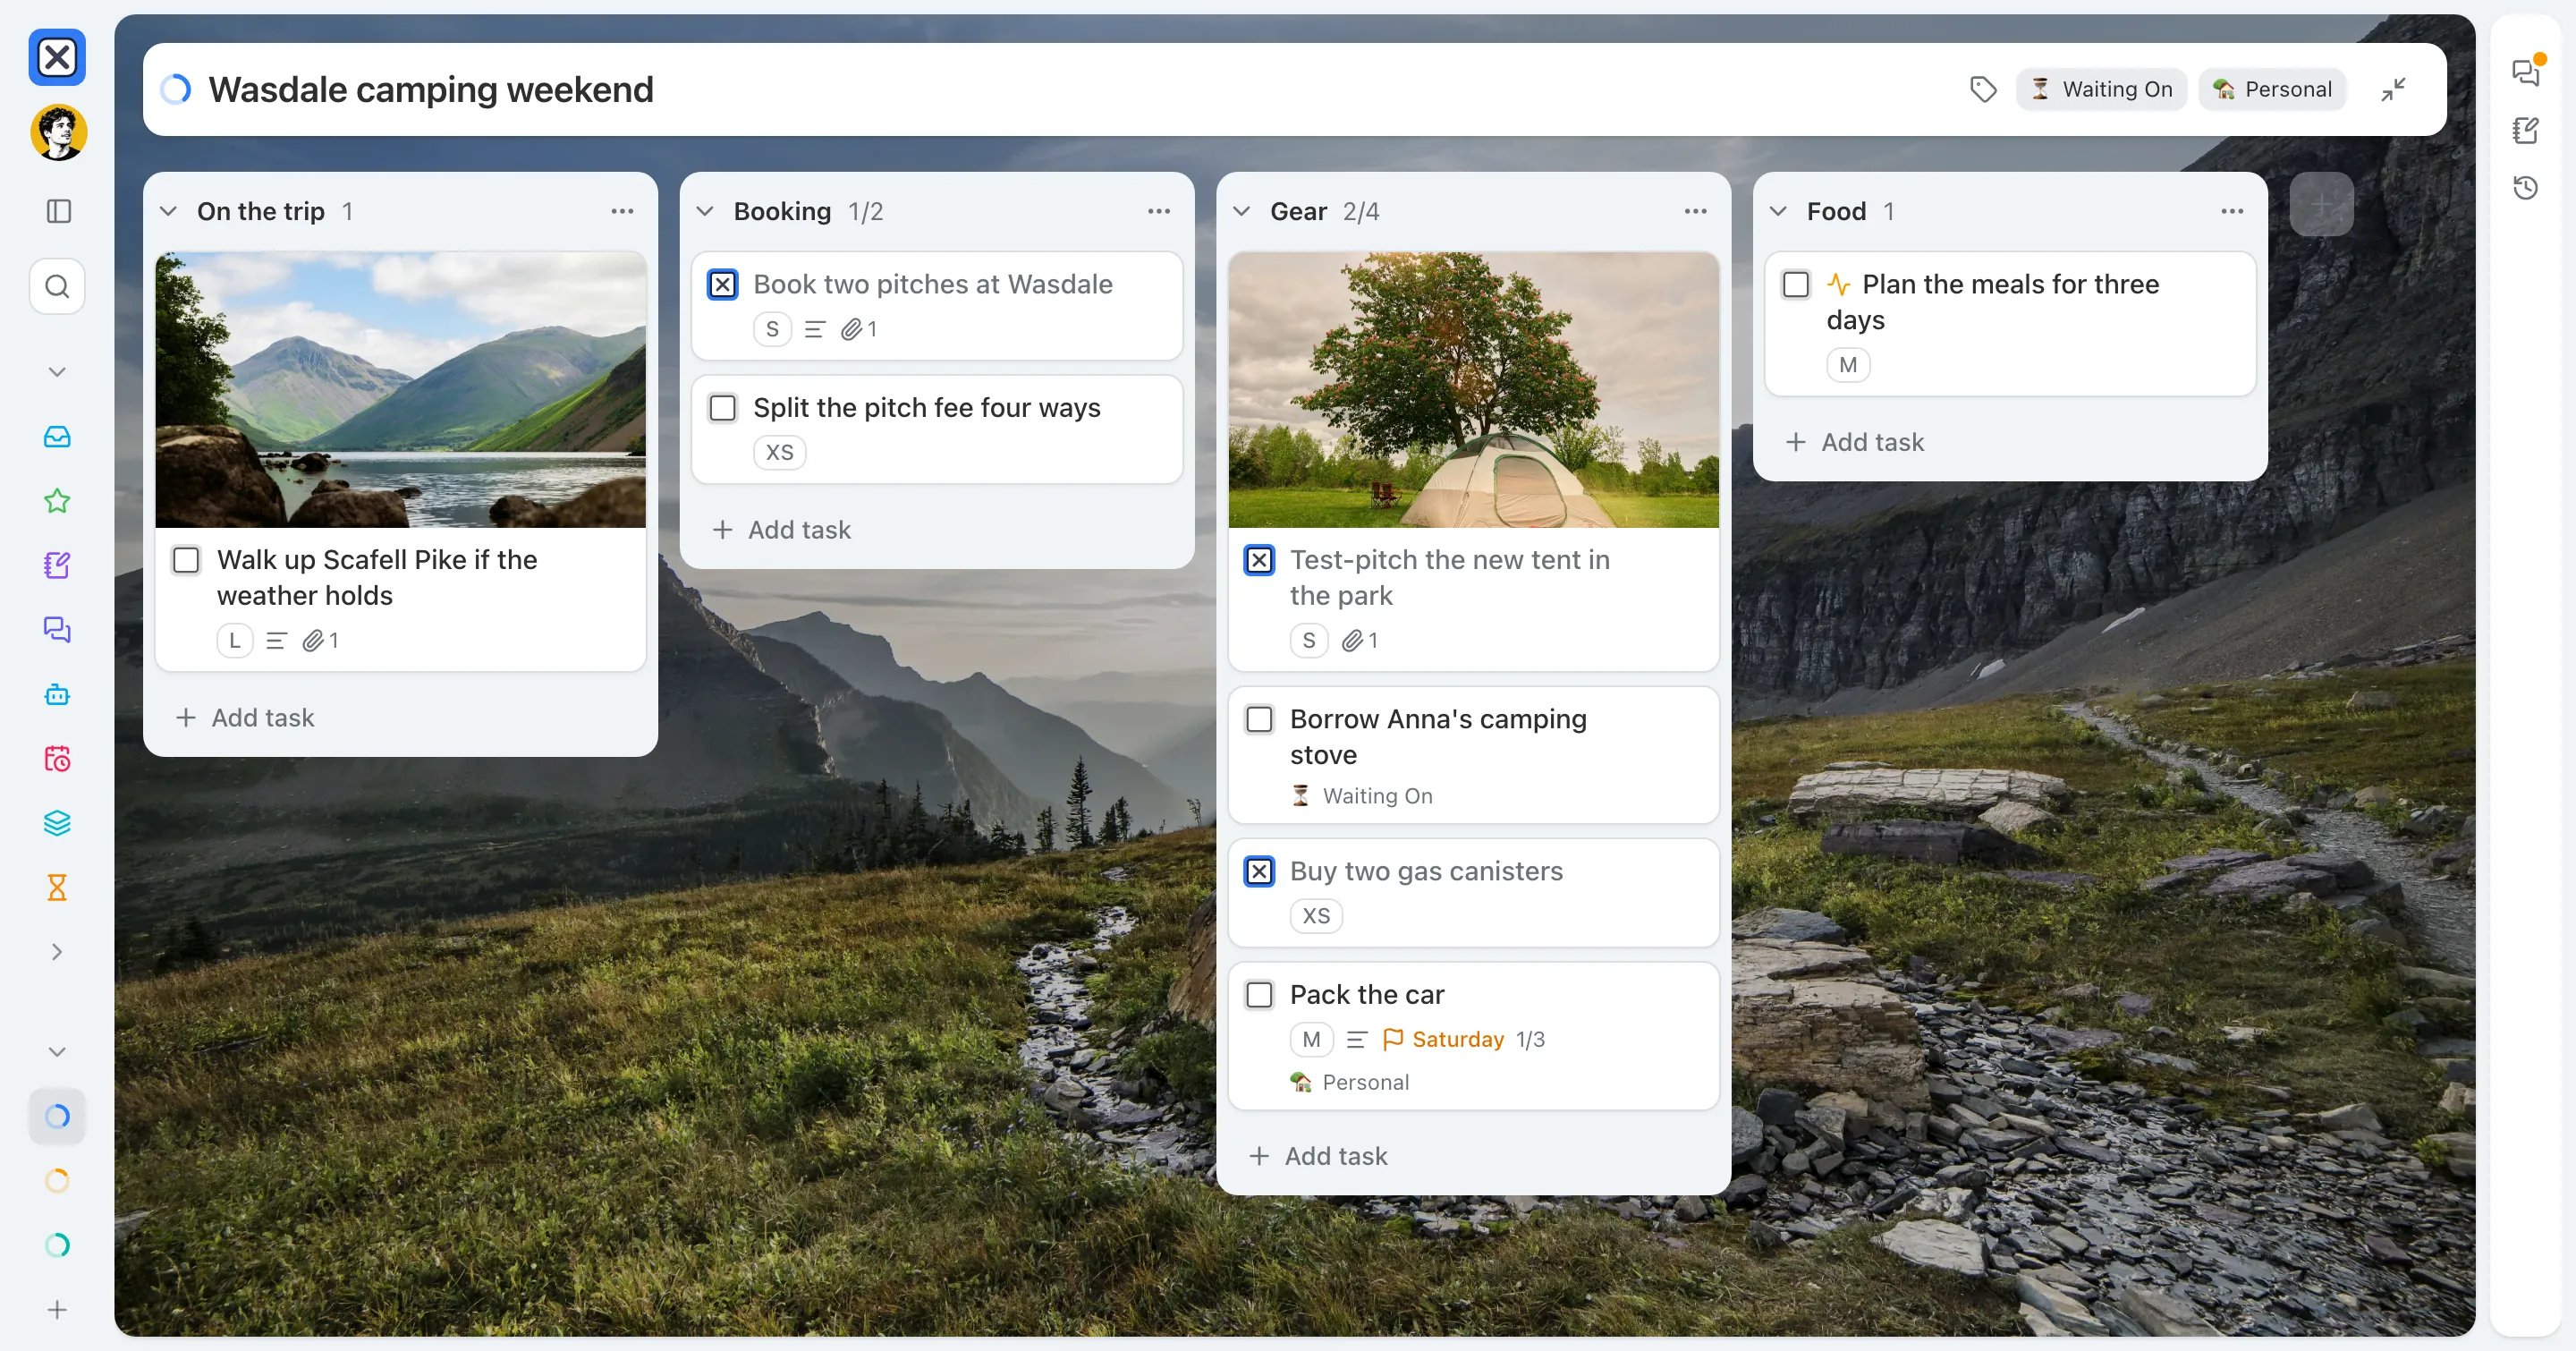This screenshot has width=2576, height=1351.
Task: Open the On the trip three-dot menu
Action: 622,211
